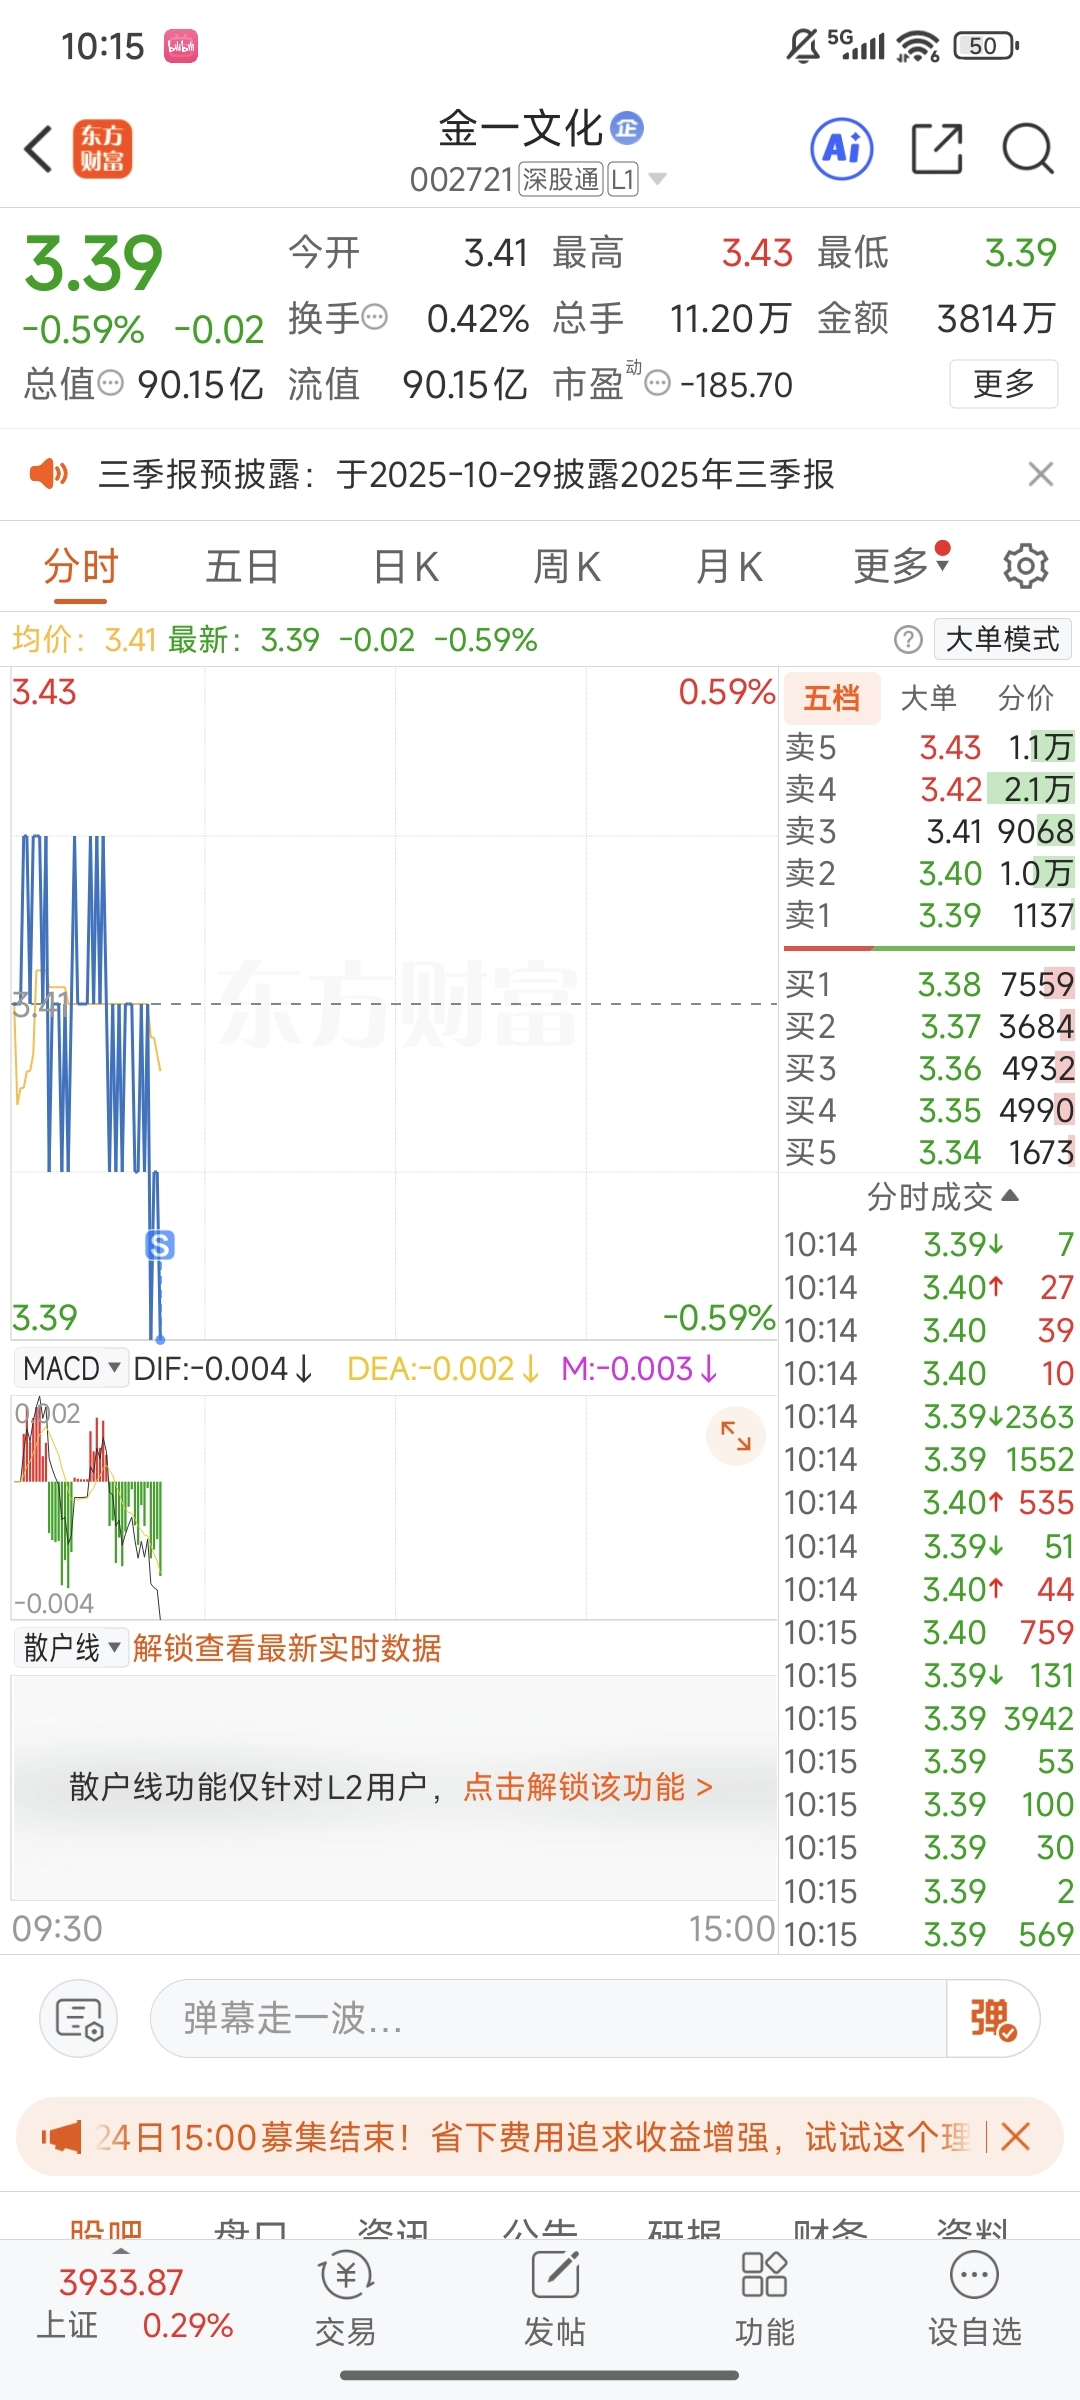Viewport: 1080px width, 2400px height.
Task: Tap the 买1 3.38 order row
Action: pyautogui.click(x=929, y=984)
